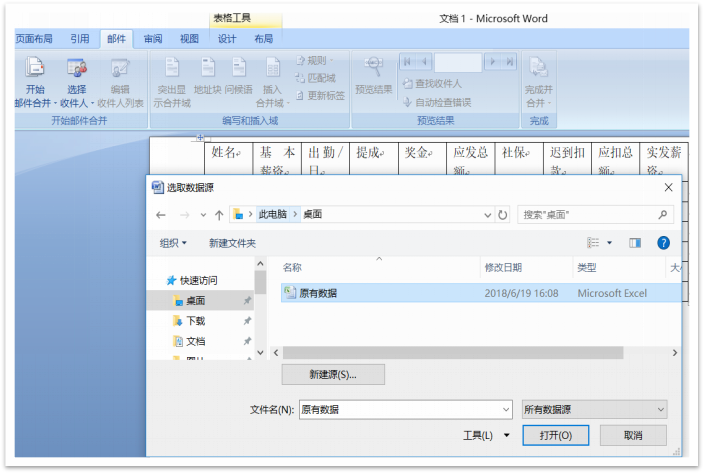
Task: Go back with the left arrow
Action: pos(161,214)
